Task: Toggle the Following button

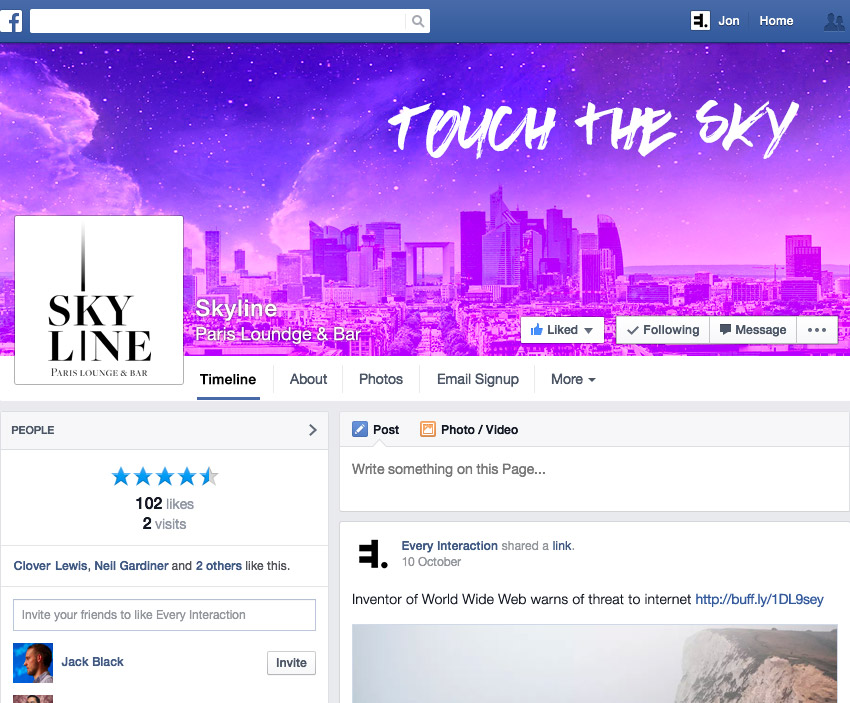Action: point(663,330)
